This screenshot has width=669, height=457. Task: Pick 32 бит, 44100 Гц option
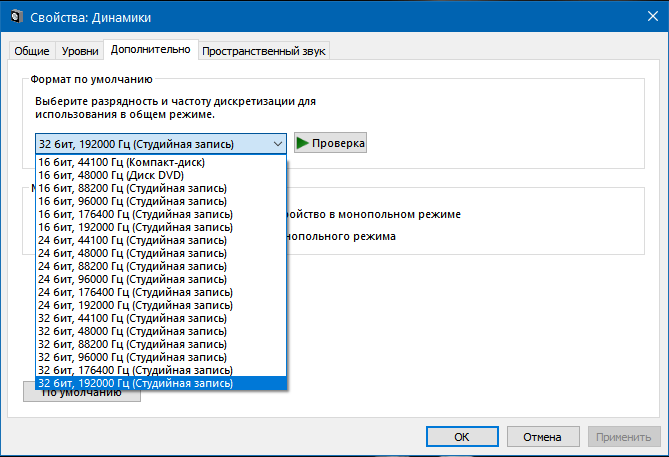(161, 318)
